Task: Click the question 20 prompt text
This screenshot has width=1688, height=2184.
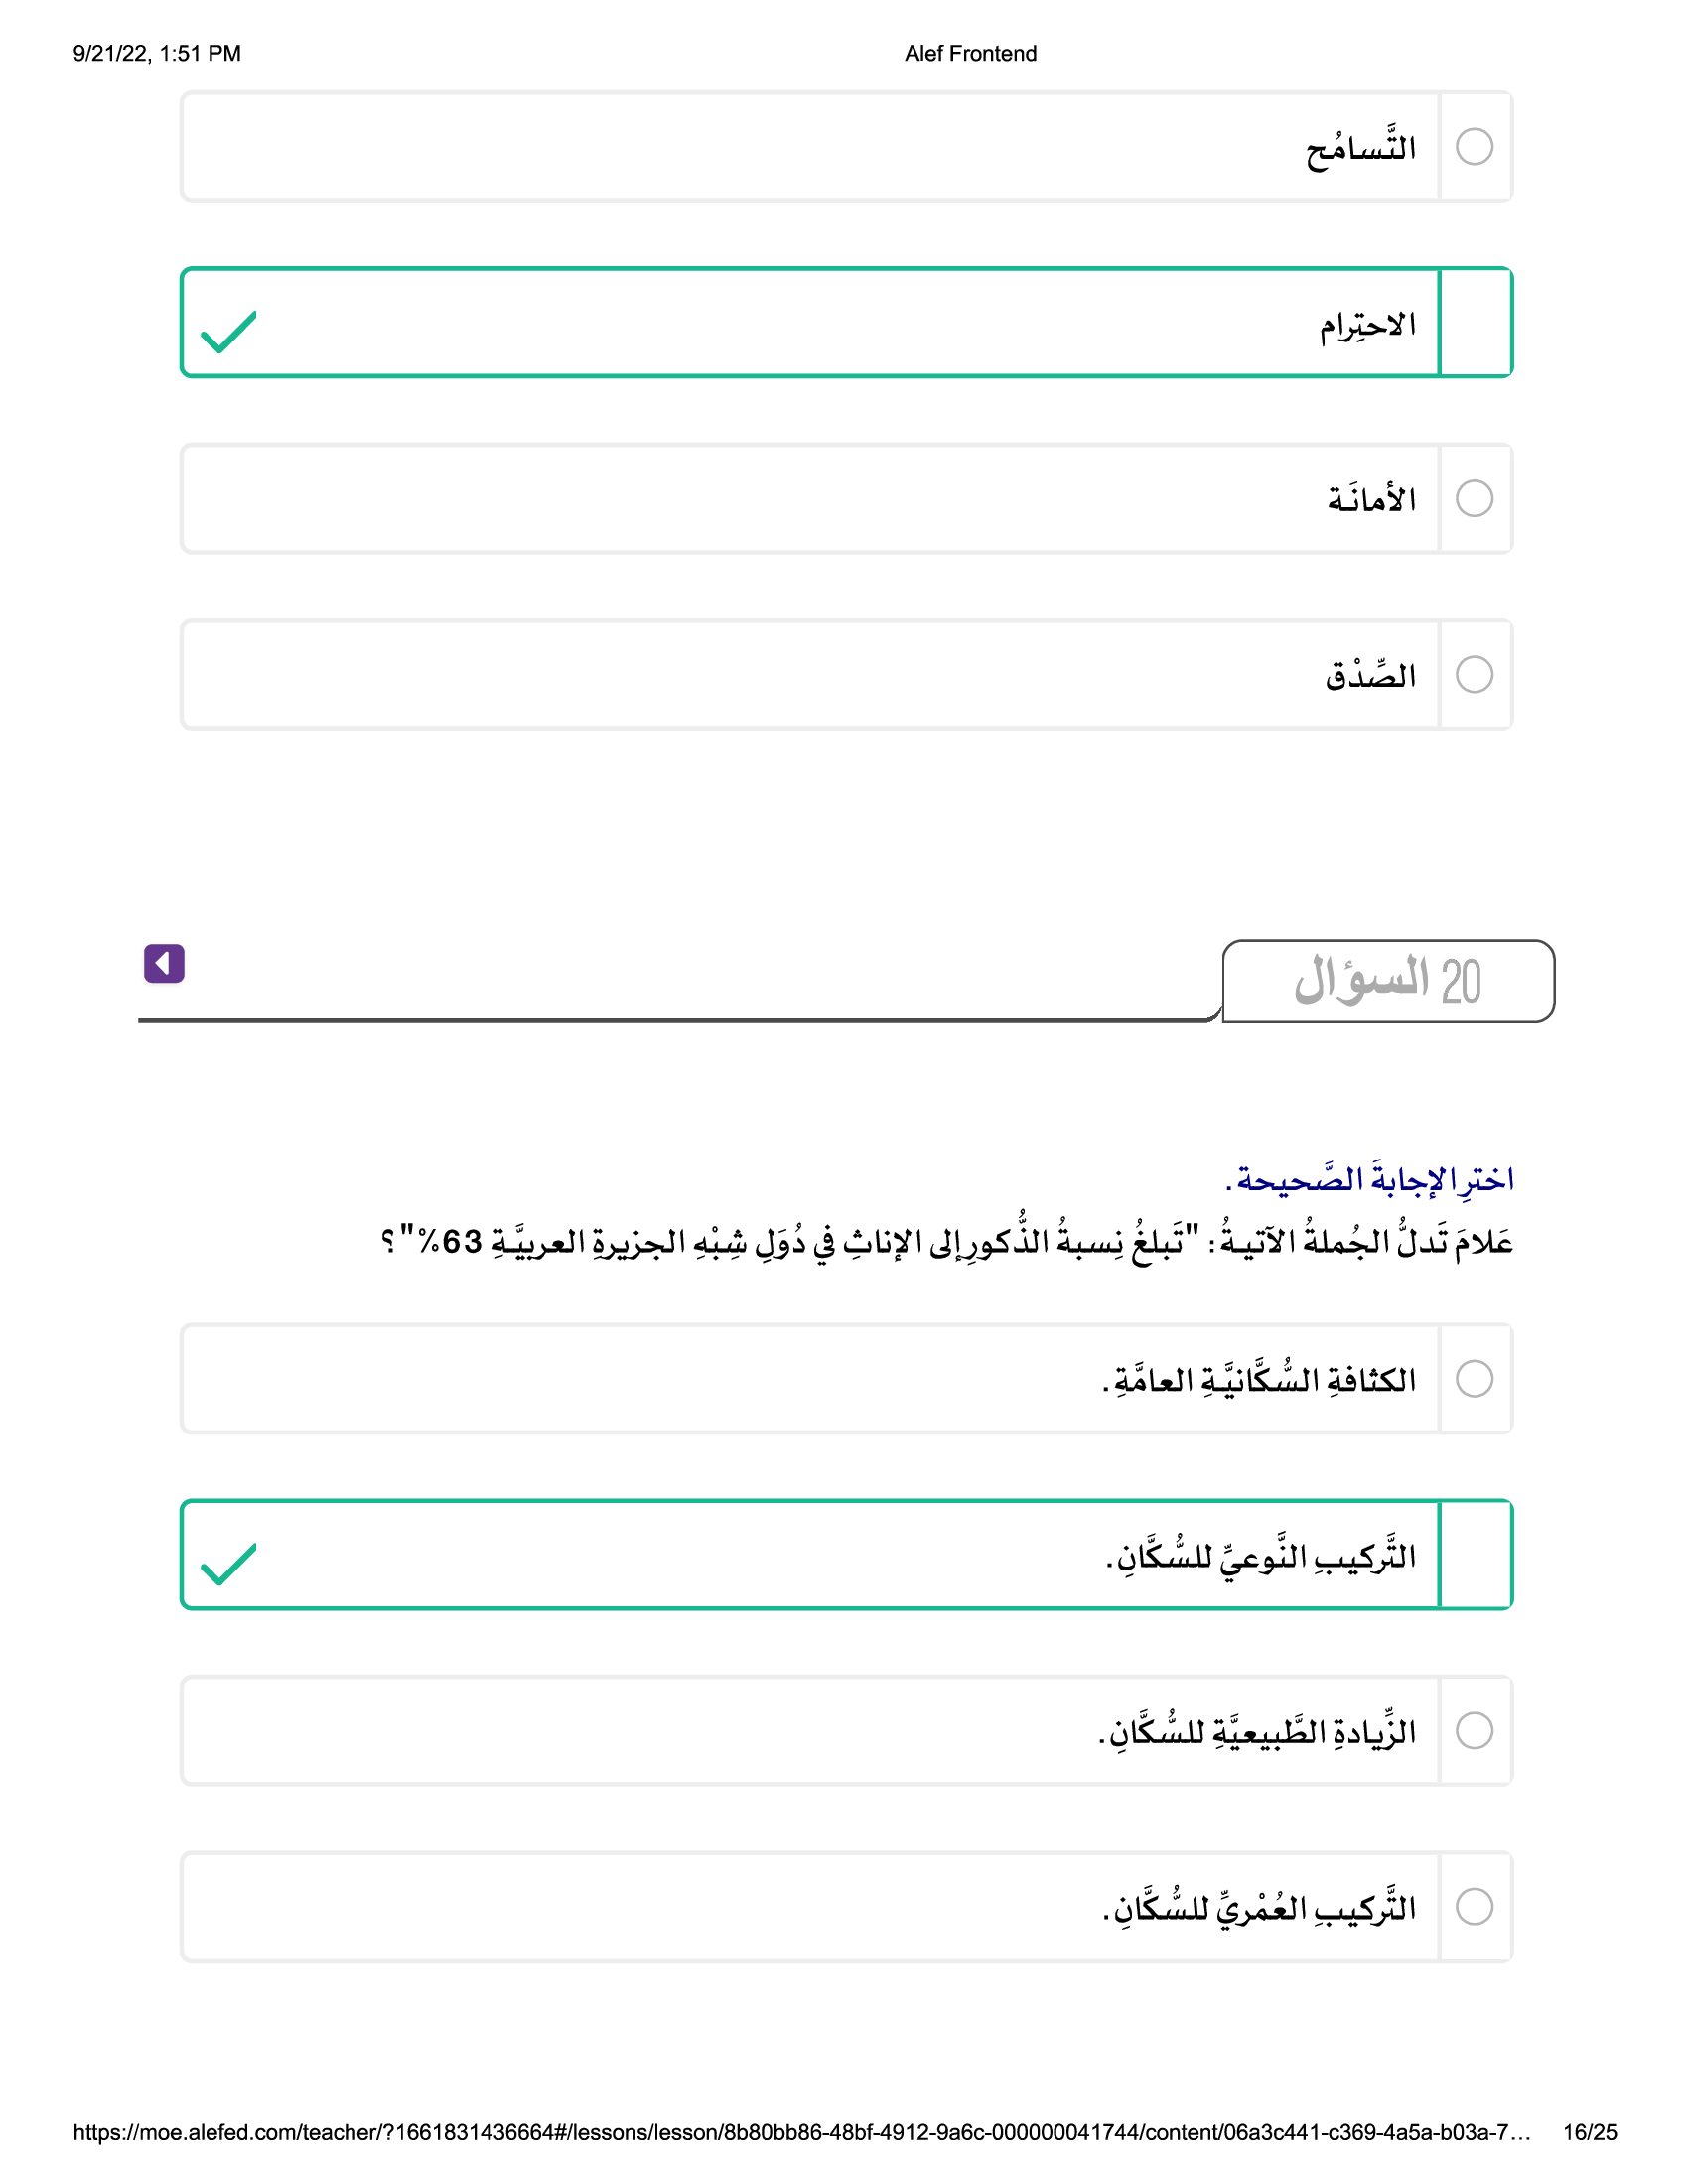Action: click(946, 1242)
